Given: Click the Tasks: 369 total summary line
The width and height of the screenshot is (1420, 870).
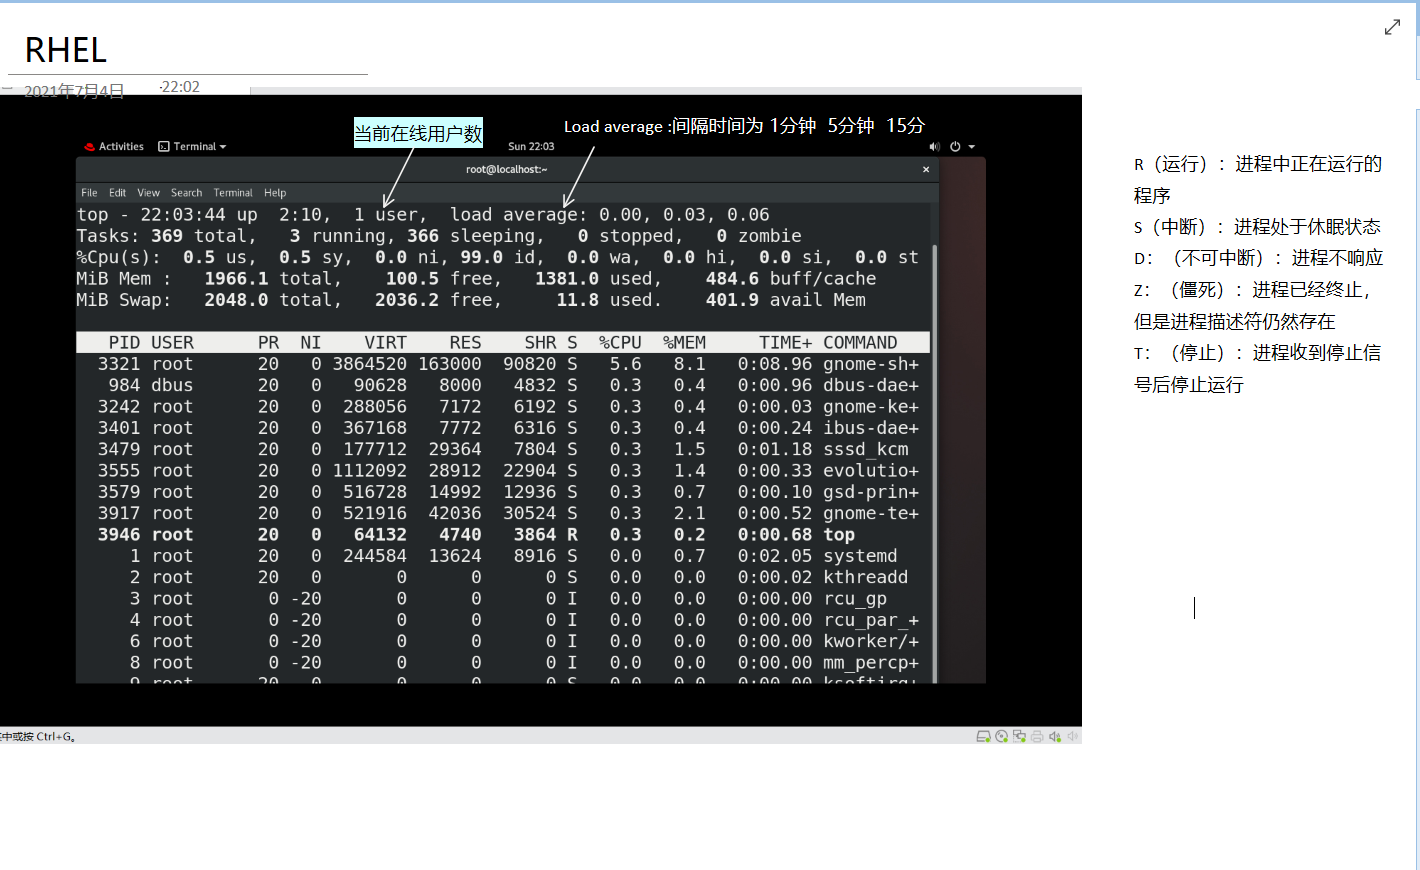Looking at the screenshot, I should pyautogui.click(x=439, y=236).
